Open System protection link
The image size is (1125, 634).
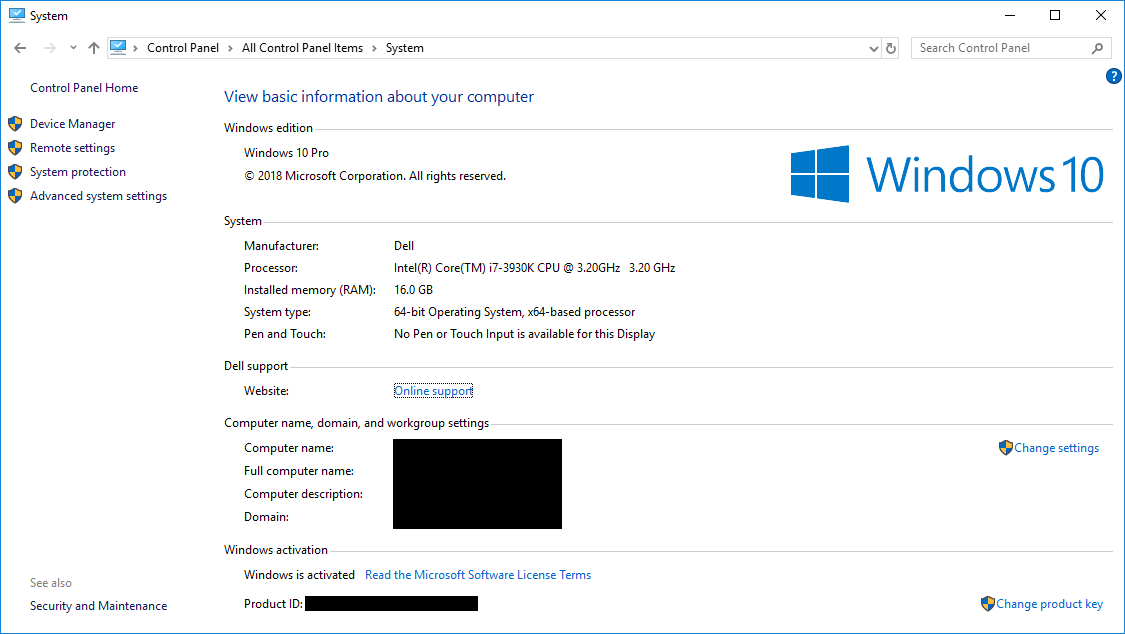tap(77, 172)
